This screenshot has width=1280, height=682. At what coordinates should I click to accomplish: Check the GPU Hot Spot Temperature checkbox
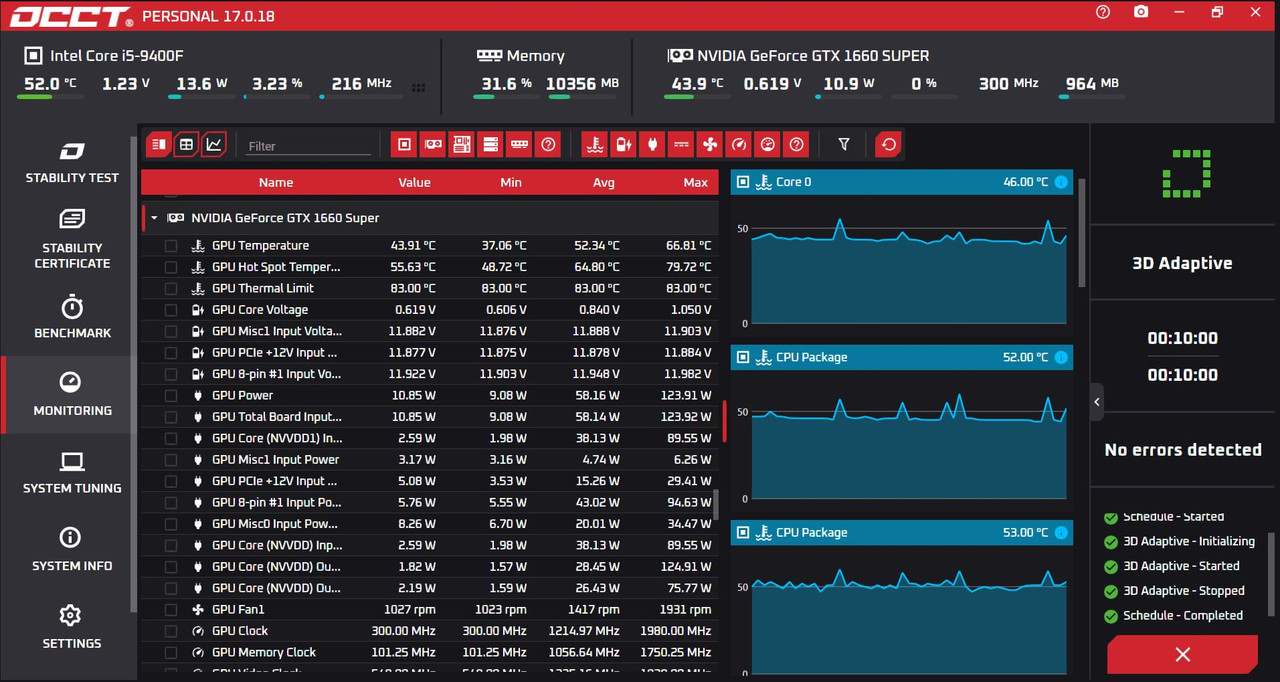[171, 267]
